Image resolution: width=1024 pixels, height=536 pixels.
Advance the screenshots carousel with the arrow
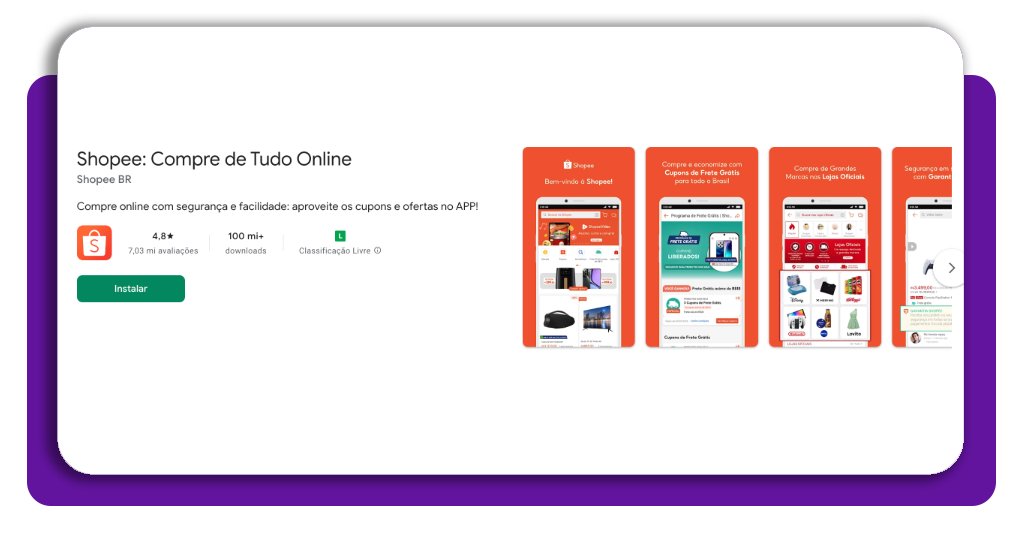951,268
